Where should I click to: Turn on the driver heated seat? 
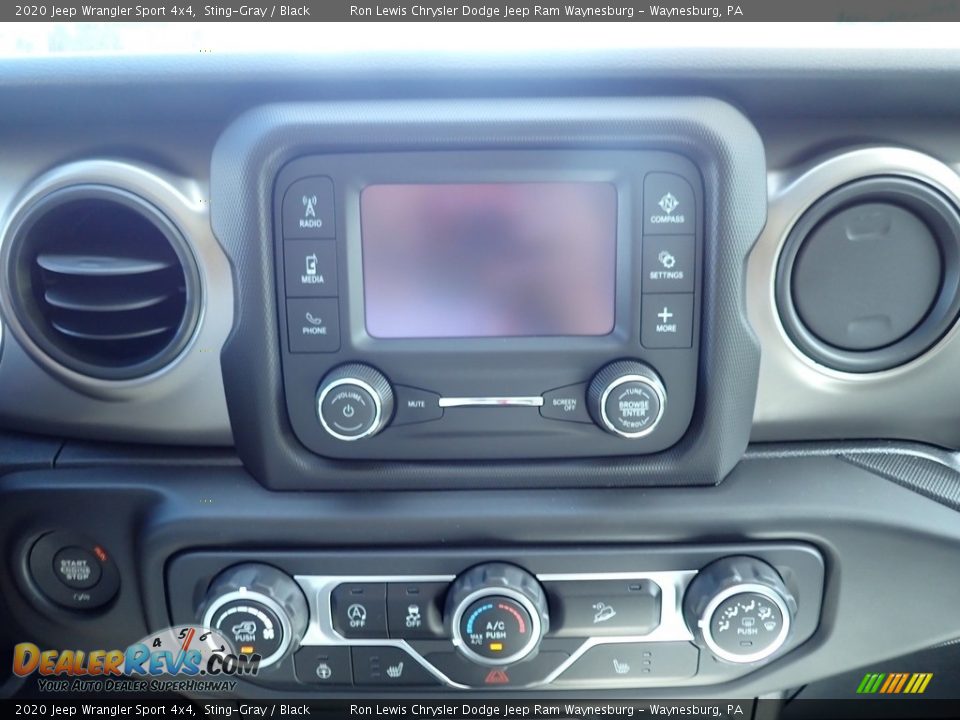coord(394,668)
